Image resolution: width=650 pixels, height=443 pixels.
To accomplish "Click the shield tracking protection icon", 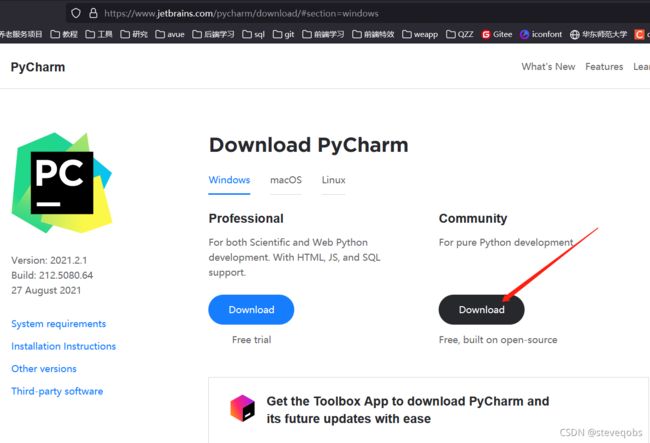I will click(x=76, y=13).
